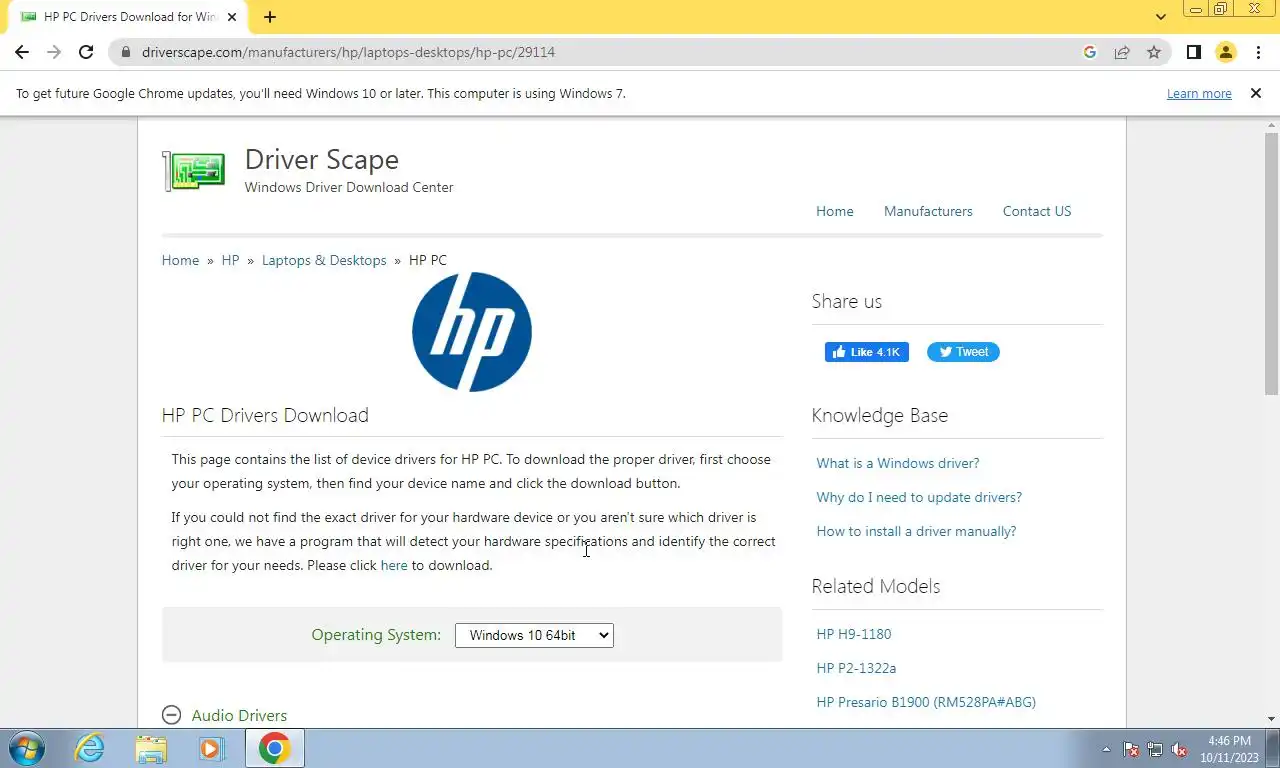Open the Home navigation menu item
This screenshot has height=768, width=1280.
tap(835, 211)
